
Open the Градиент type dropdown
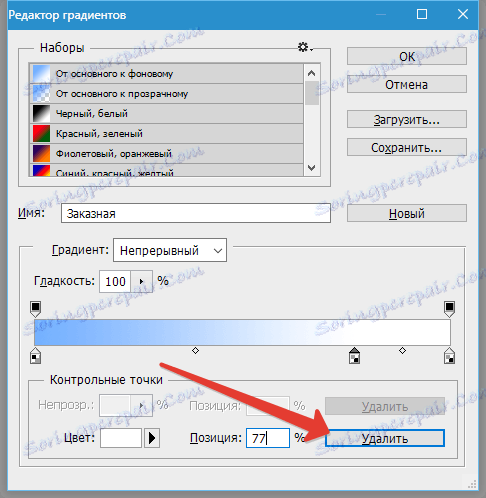[x=170, y=250]
